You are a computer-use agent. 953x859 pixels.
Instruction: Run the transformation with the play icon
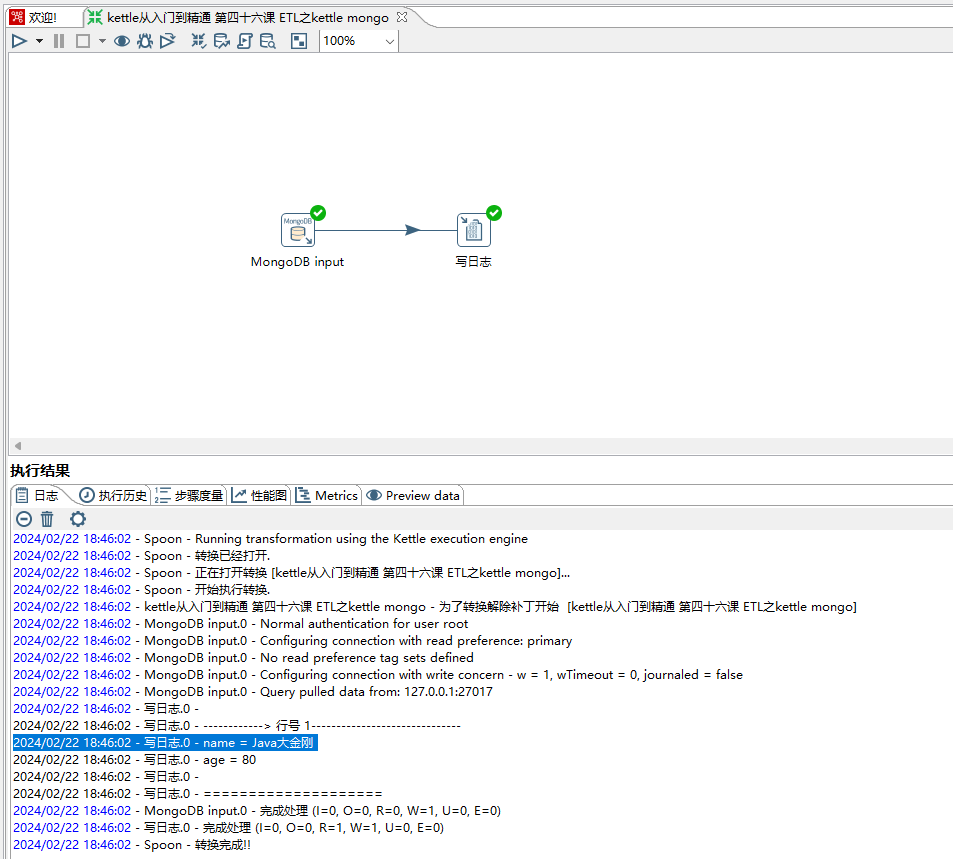(x=19, y=41)
